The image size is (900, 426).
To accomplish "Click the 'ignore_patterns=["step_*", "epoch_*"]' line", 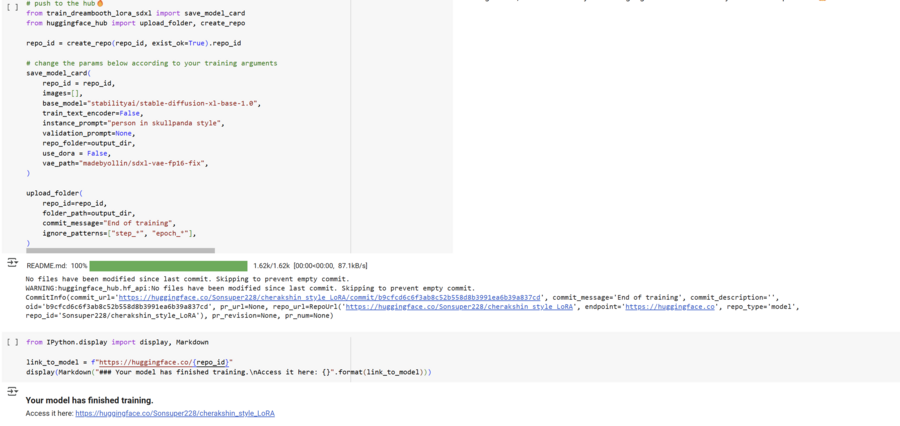I will [119, 233].
